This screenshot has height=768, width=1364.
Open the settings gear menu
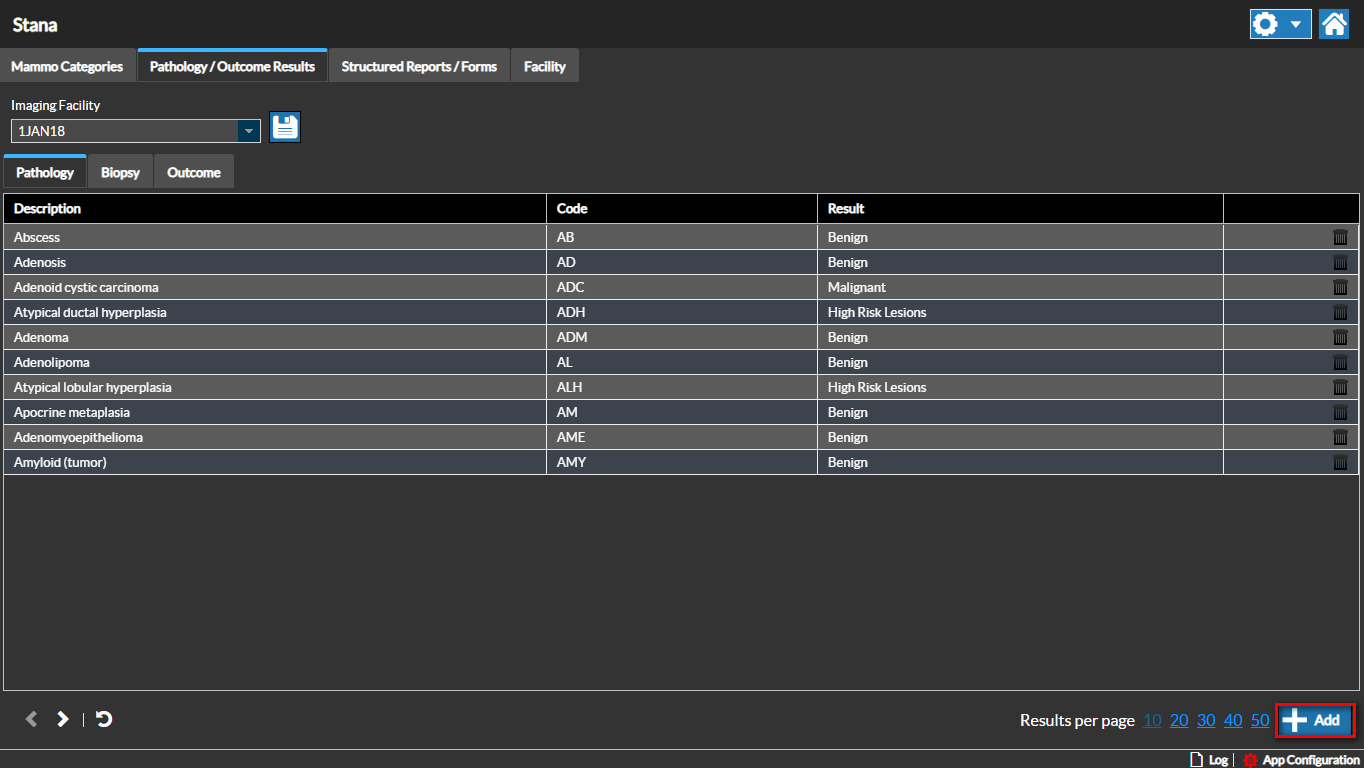[1280, 24]
